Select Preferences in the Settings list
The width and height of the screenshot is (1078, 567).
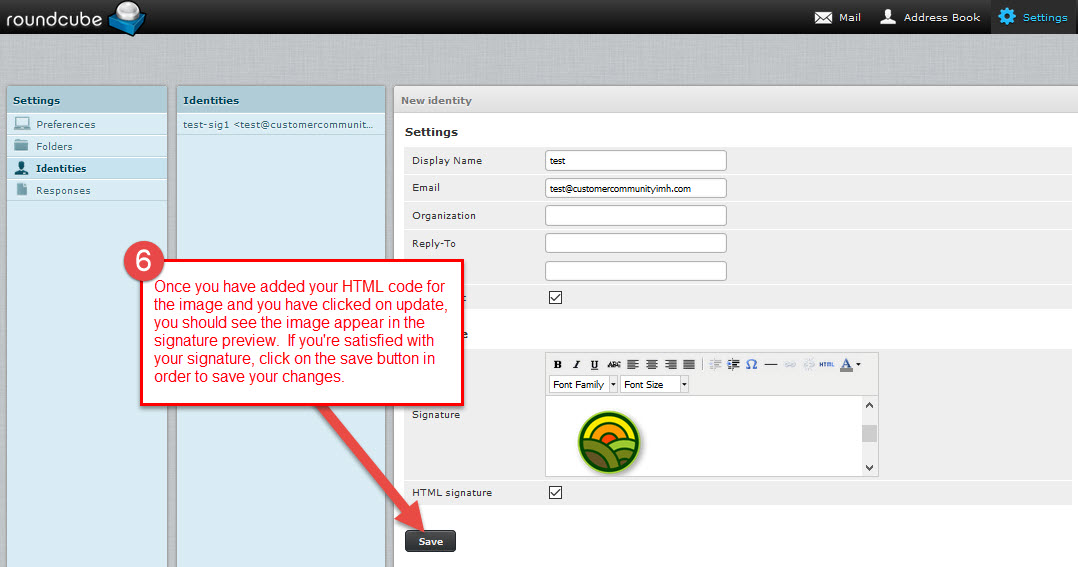(66, 125)
